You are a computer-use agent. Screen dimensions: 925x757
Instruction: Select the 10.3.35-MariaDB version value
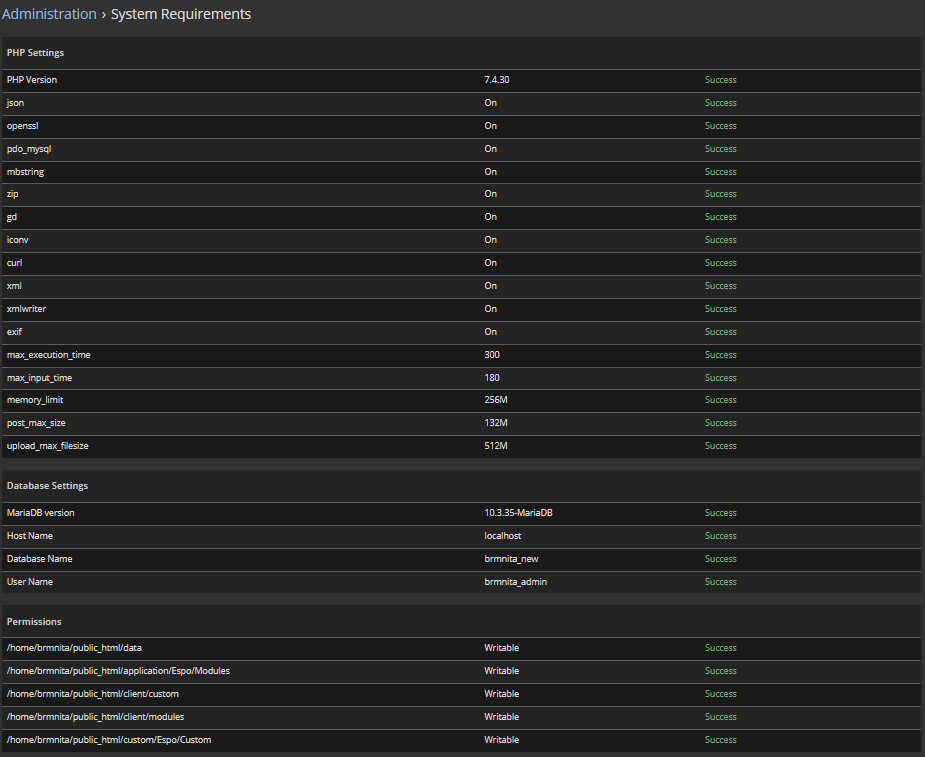point(518,513)
